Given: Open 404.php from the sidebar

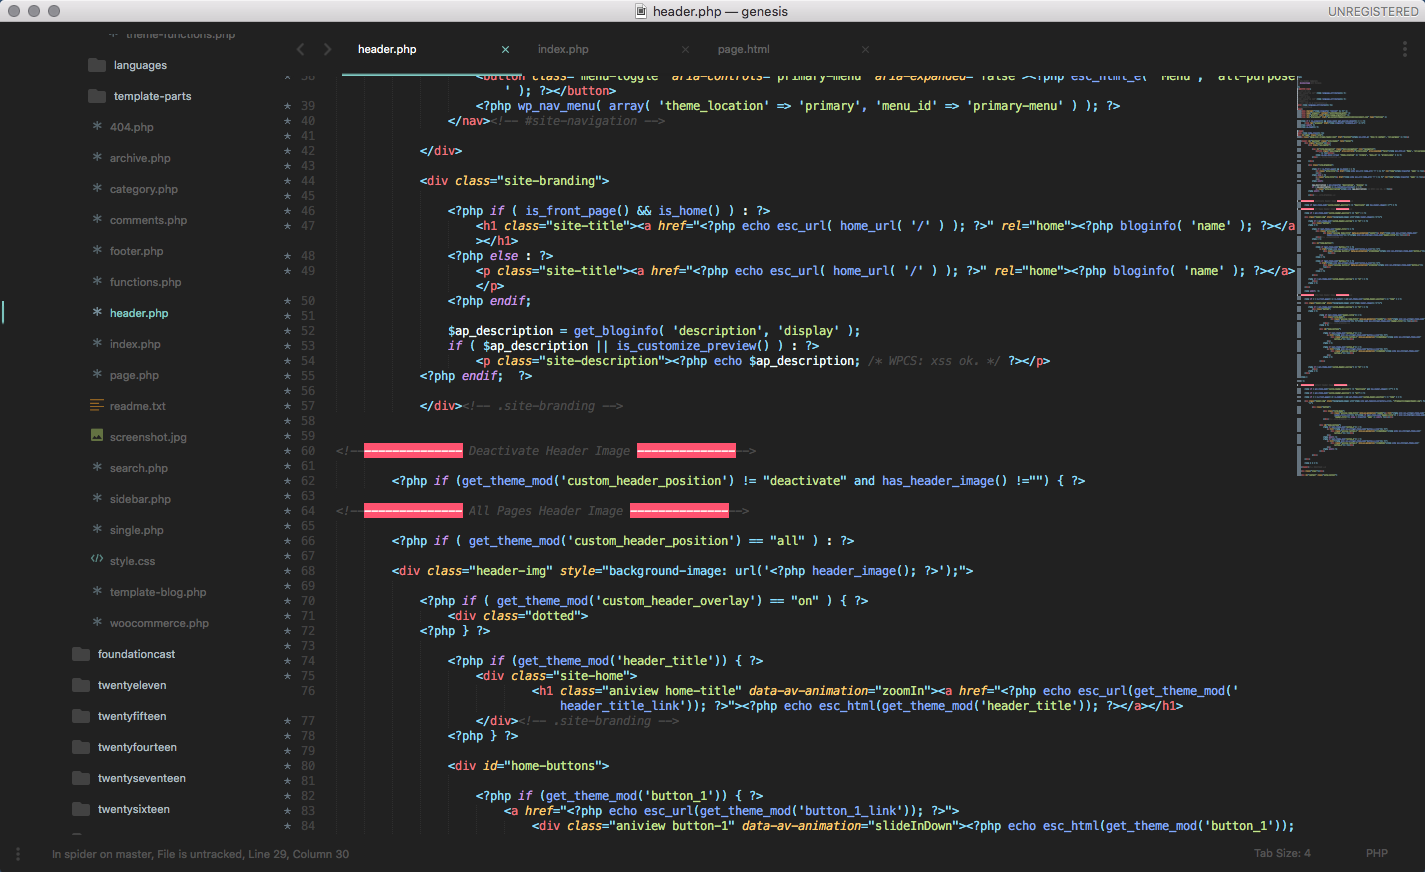Looking at the screenshot, I should click(x=132, y=127).
